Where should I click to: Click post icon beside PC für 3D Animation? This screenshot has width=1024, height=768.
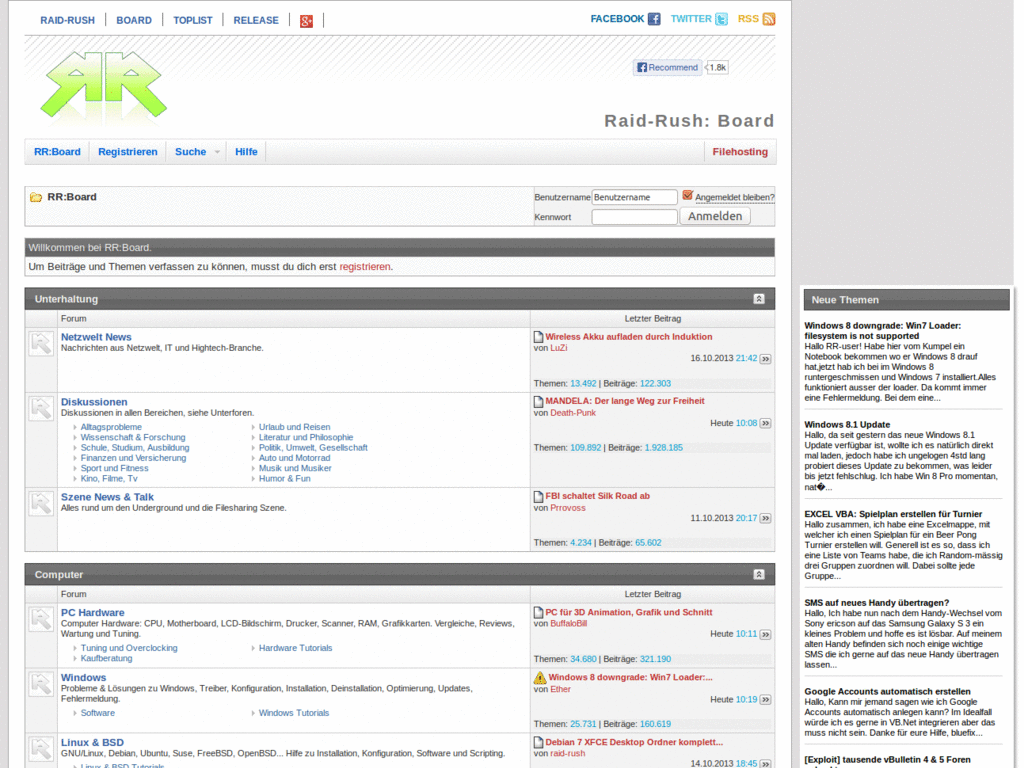pos(538,613)
